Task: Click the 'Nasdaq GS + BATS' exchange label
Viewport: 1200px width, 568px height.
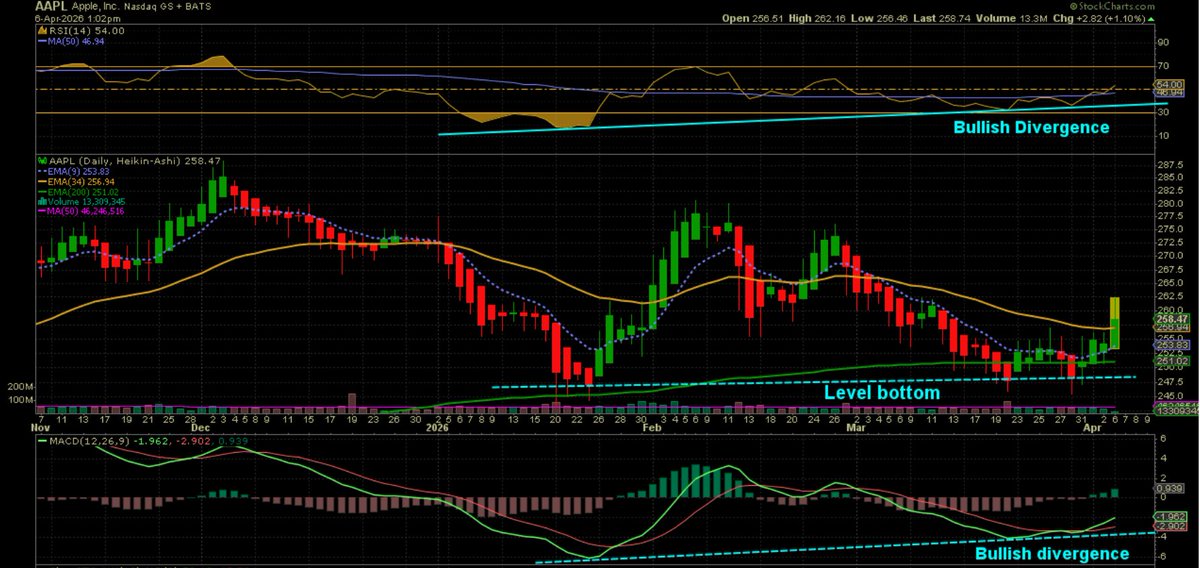Action: coord(170,6)
